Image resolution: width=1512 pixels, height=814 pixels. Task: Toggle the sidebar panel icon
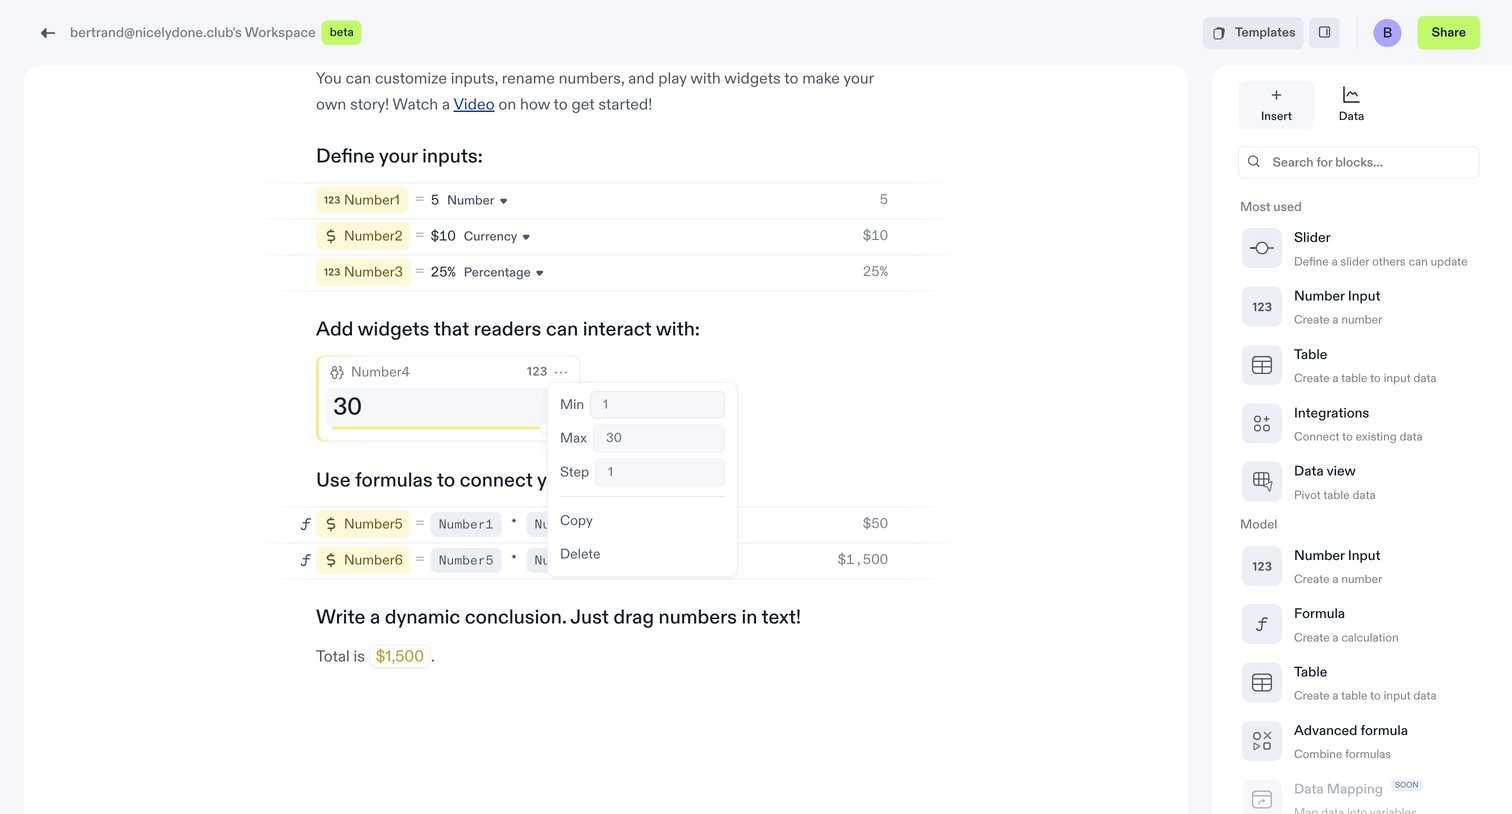pyautogui.click(x=1324, y=33)
